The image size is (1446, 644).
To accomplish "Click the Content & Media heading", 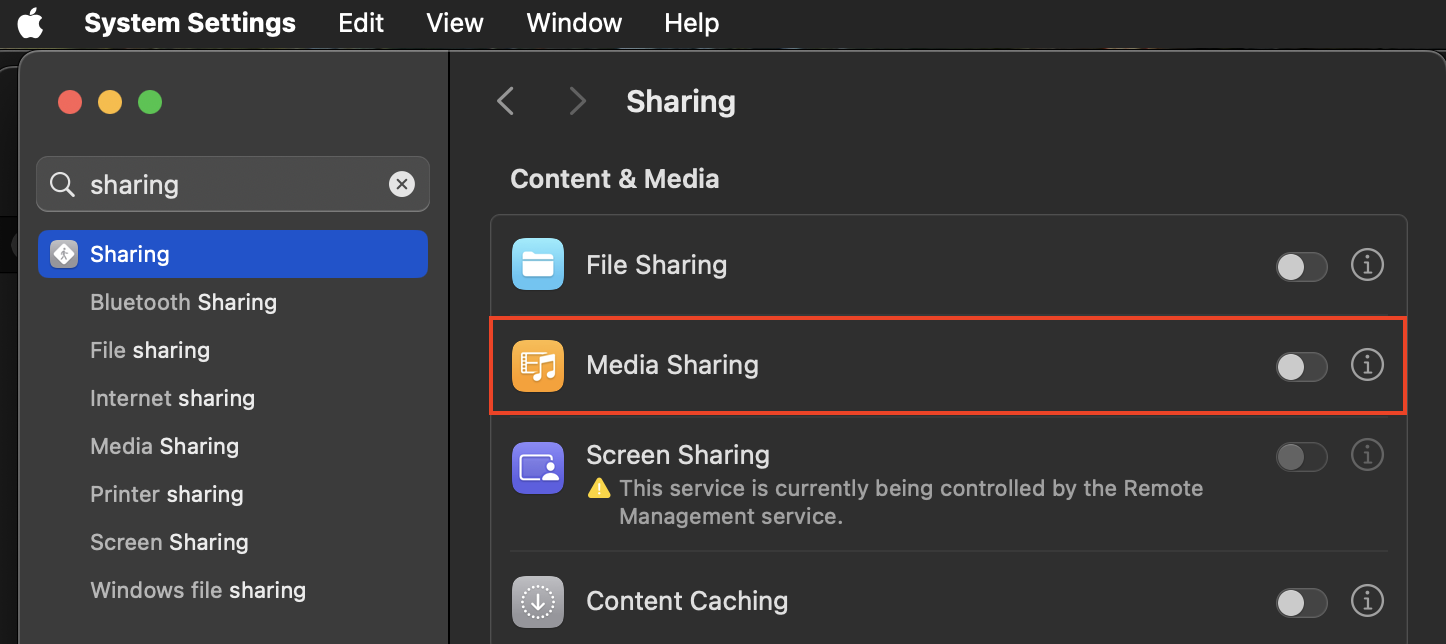I will coord(614,179).
